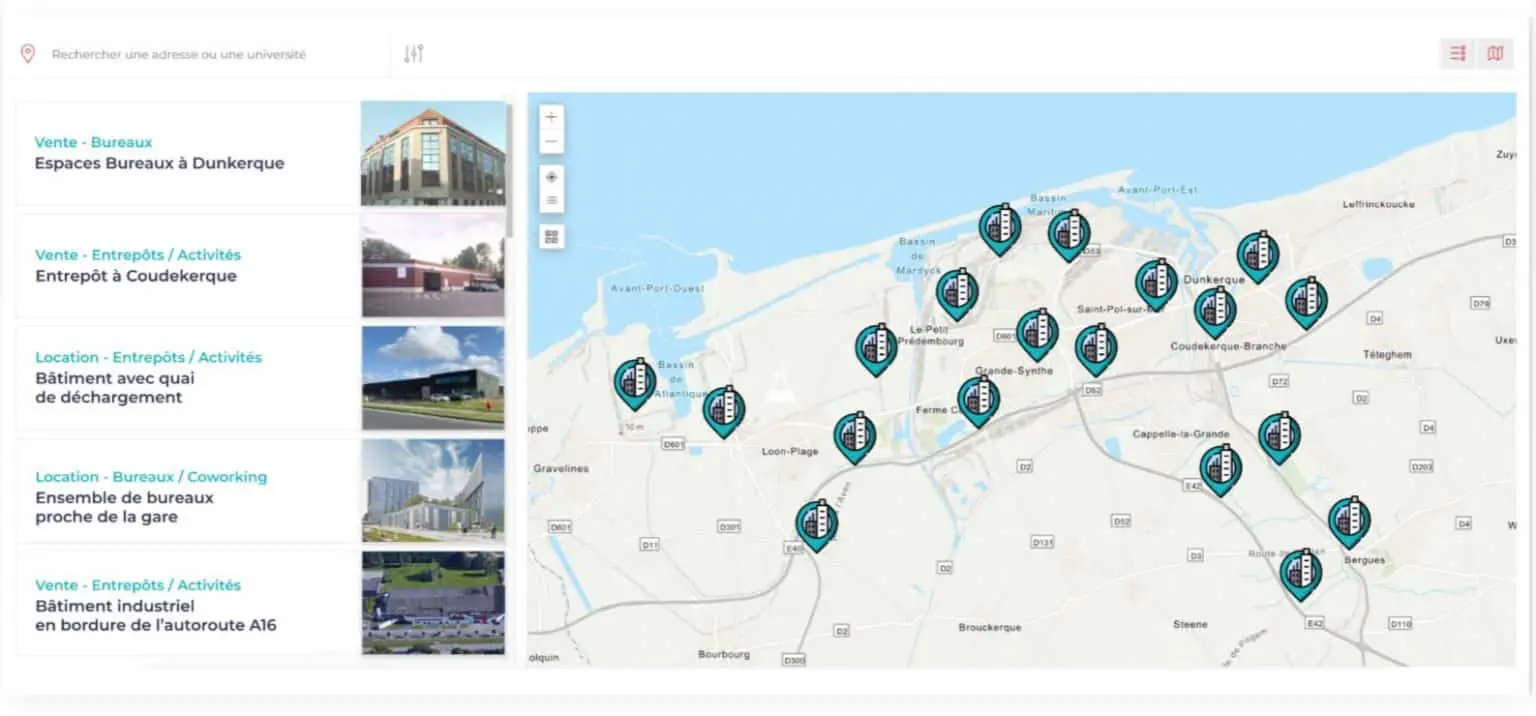
Task: Switch to map view display
Action: (1495, 54)
